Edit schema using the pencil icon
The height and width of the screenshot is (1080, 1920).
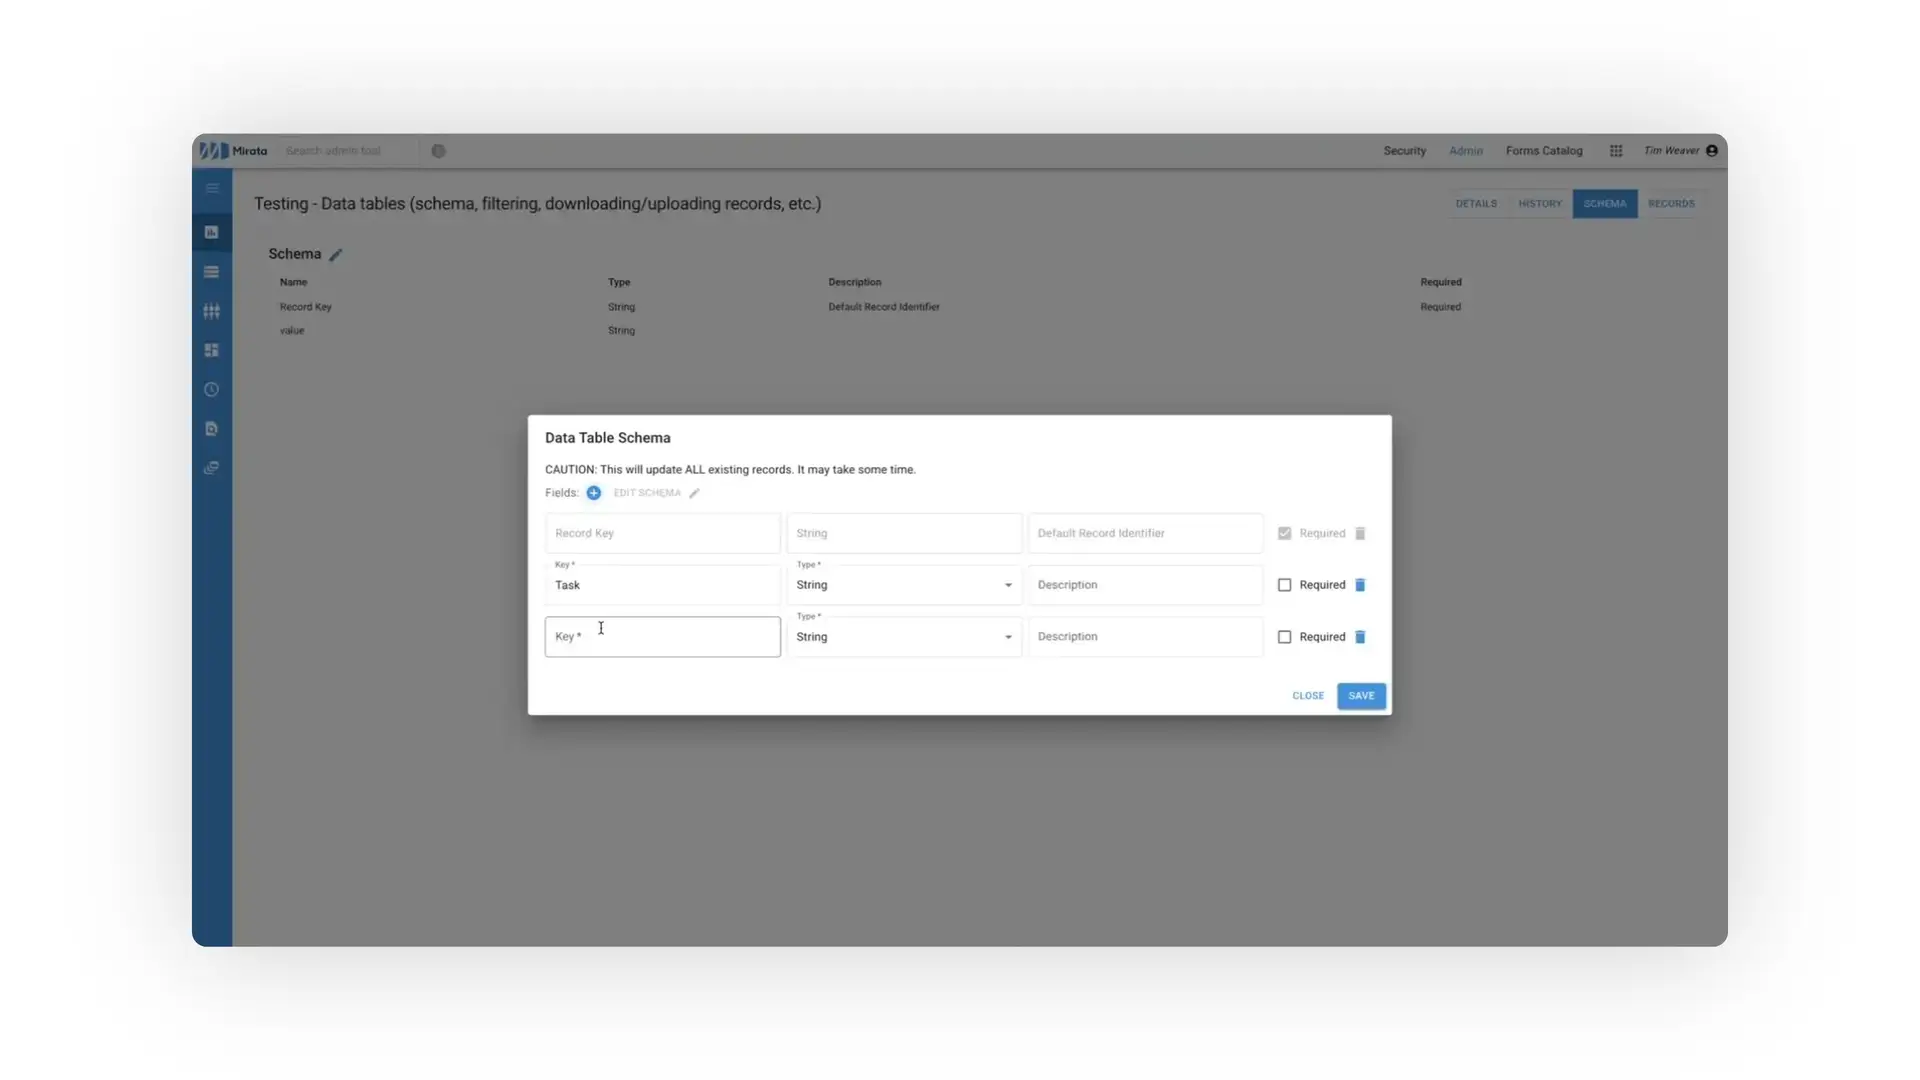695,492
